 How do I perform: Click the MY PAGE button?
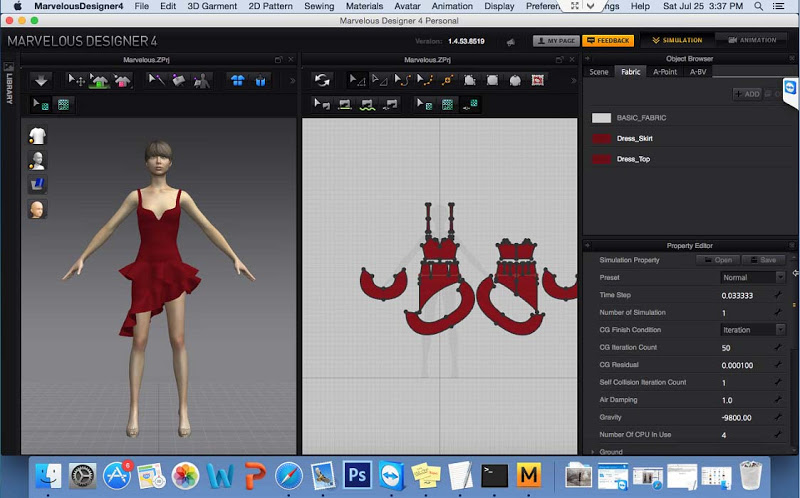[x=556, y=41]
